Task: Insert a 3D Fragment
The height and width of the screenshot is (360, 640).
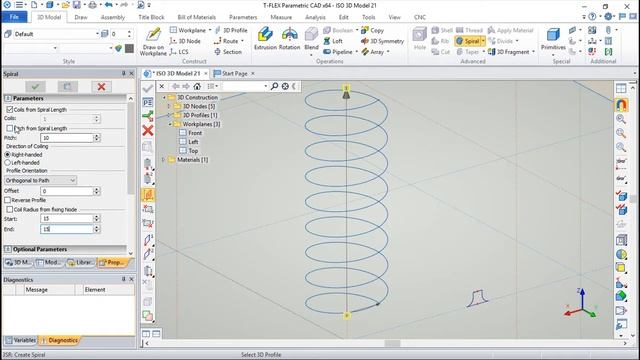Action: click(509, 52)
